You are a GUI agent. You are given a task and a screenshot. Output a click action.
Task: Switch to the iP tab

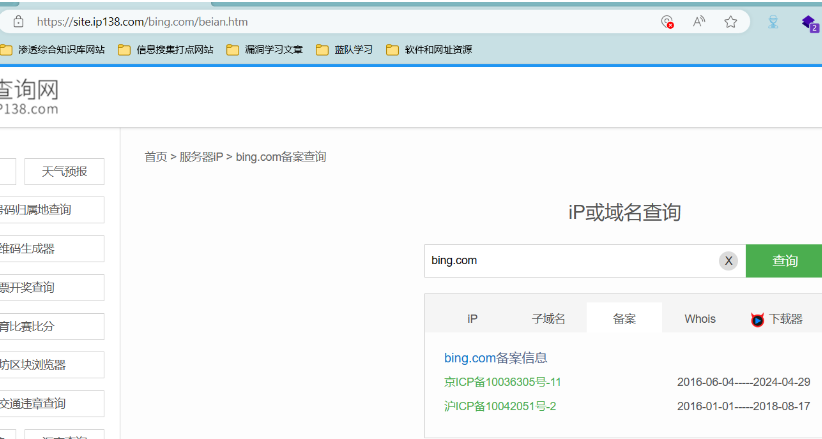pyautogui.click(x=472, y=319)
